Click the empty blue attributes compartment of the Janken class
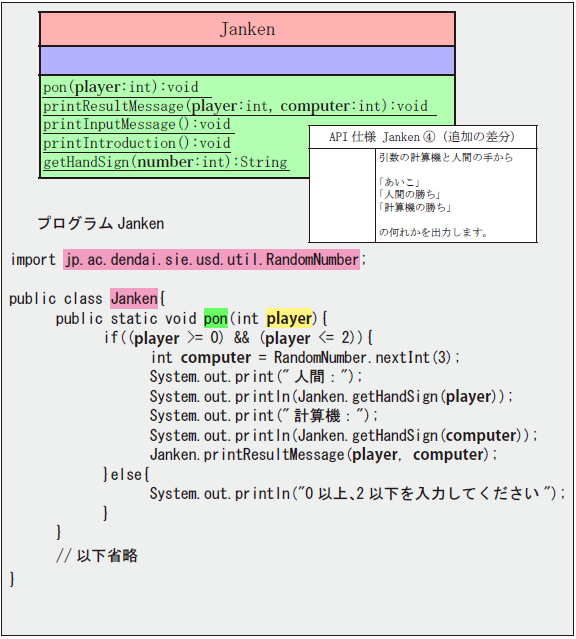Image resolution: width=576 pixels, height=639 pixels. tap(247, 61)
